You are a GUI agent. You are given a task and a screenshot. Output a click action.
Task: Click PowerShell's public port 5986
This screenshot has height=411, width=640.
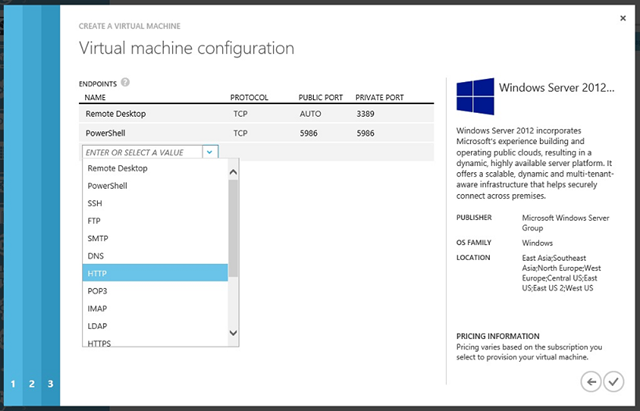(309, 133)
